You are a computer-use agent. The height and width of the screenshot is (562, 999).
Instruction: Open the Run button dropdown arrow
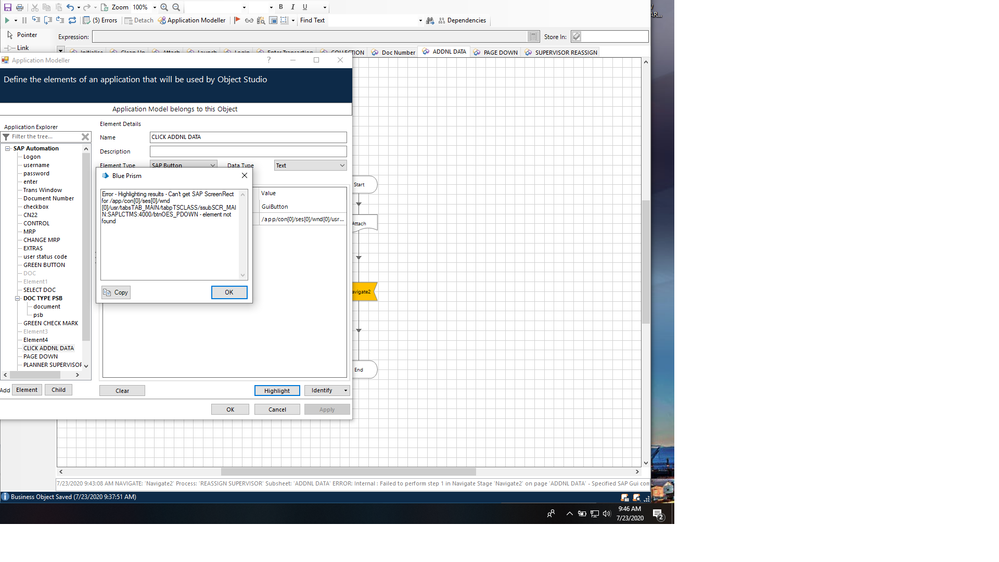pyautogui.click(x=15, y=20)
